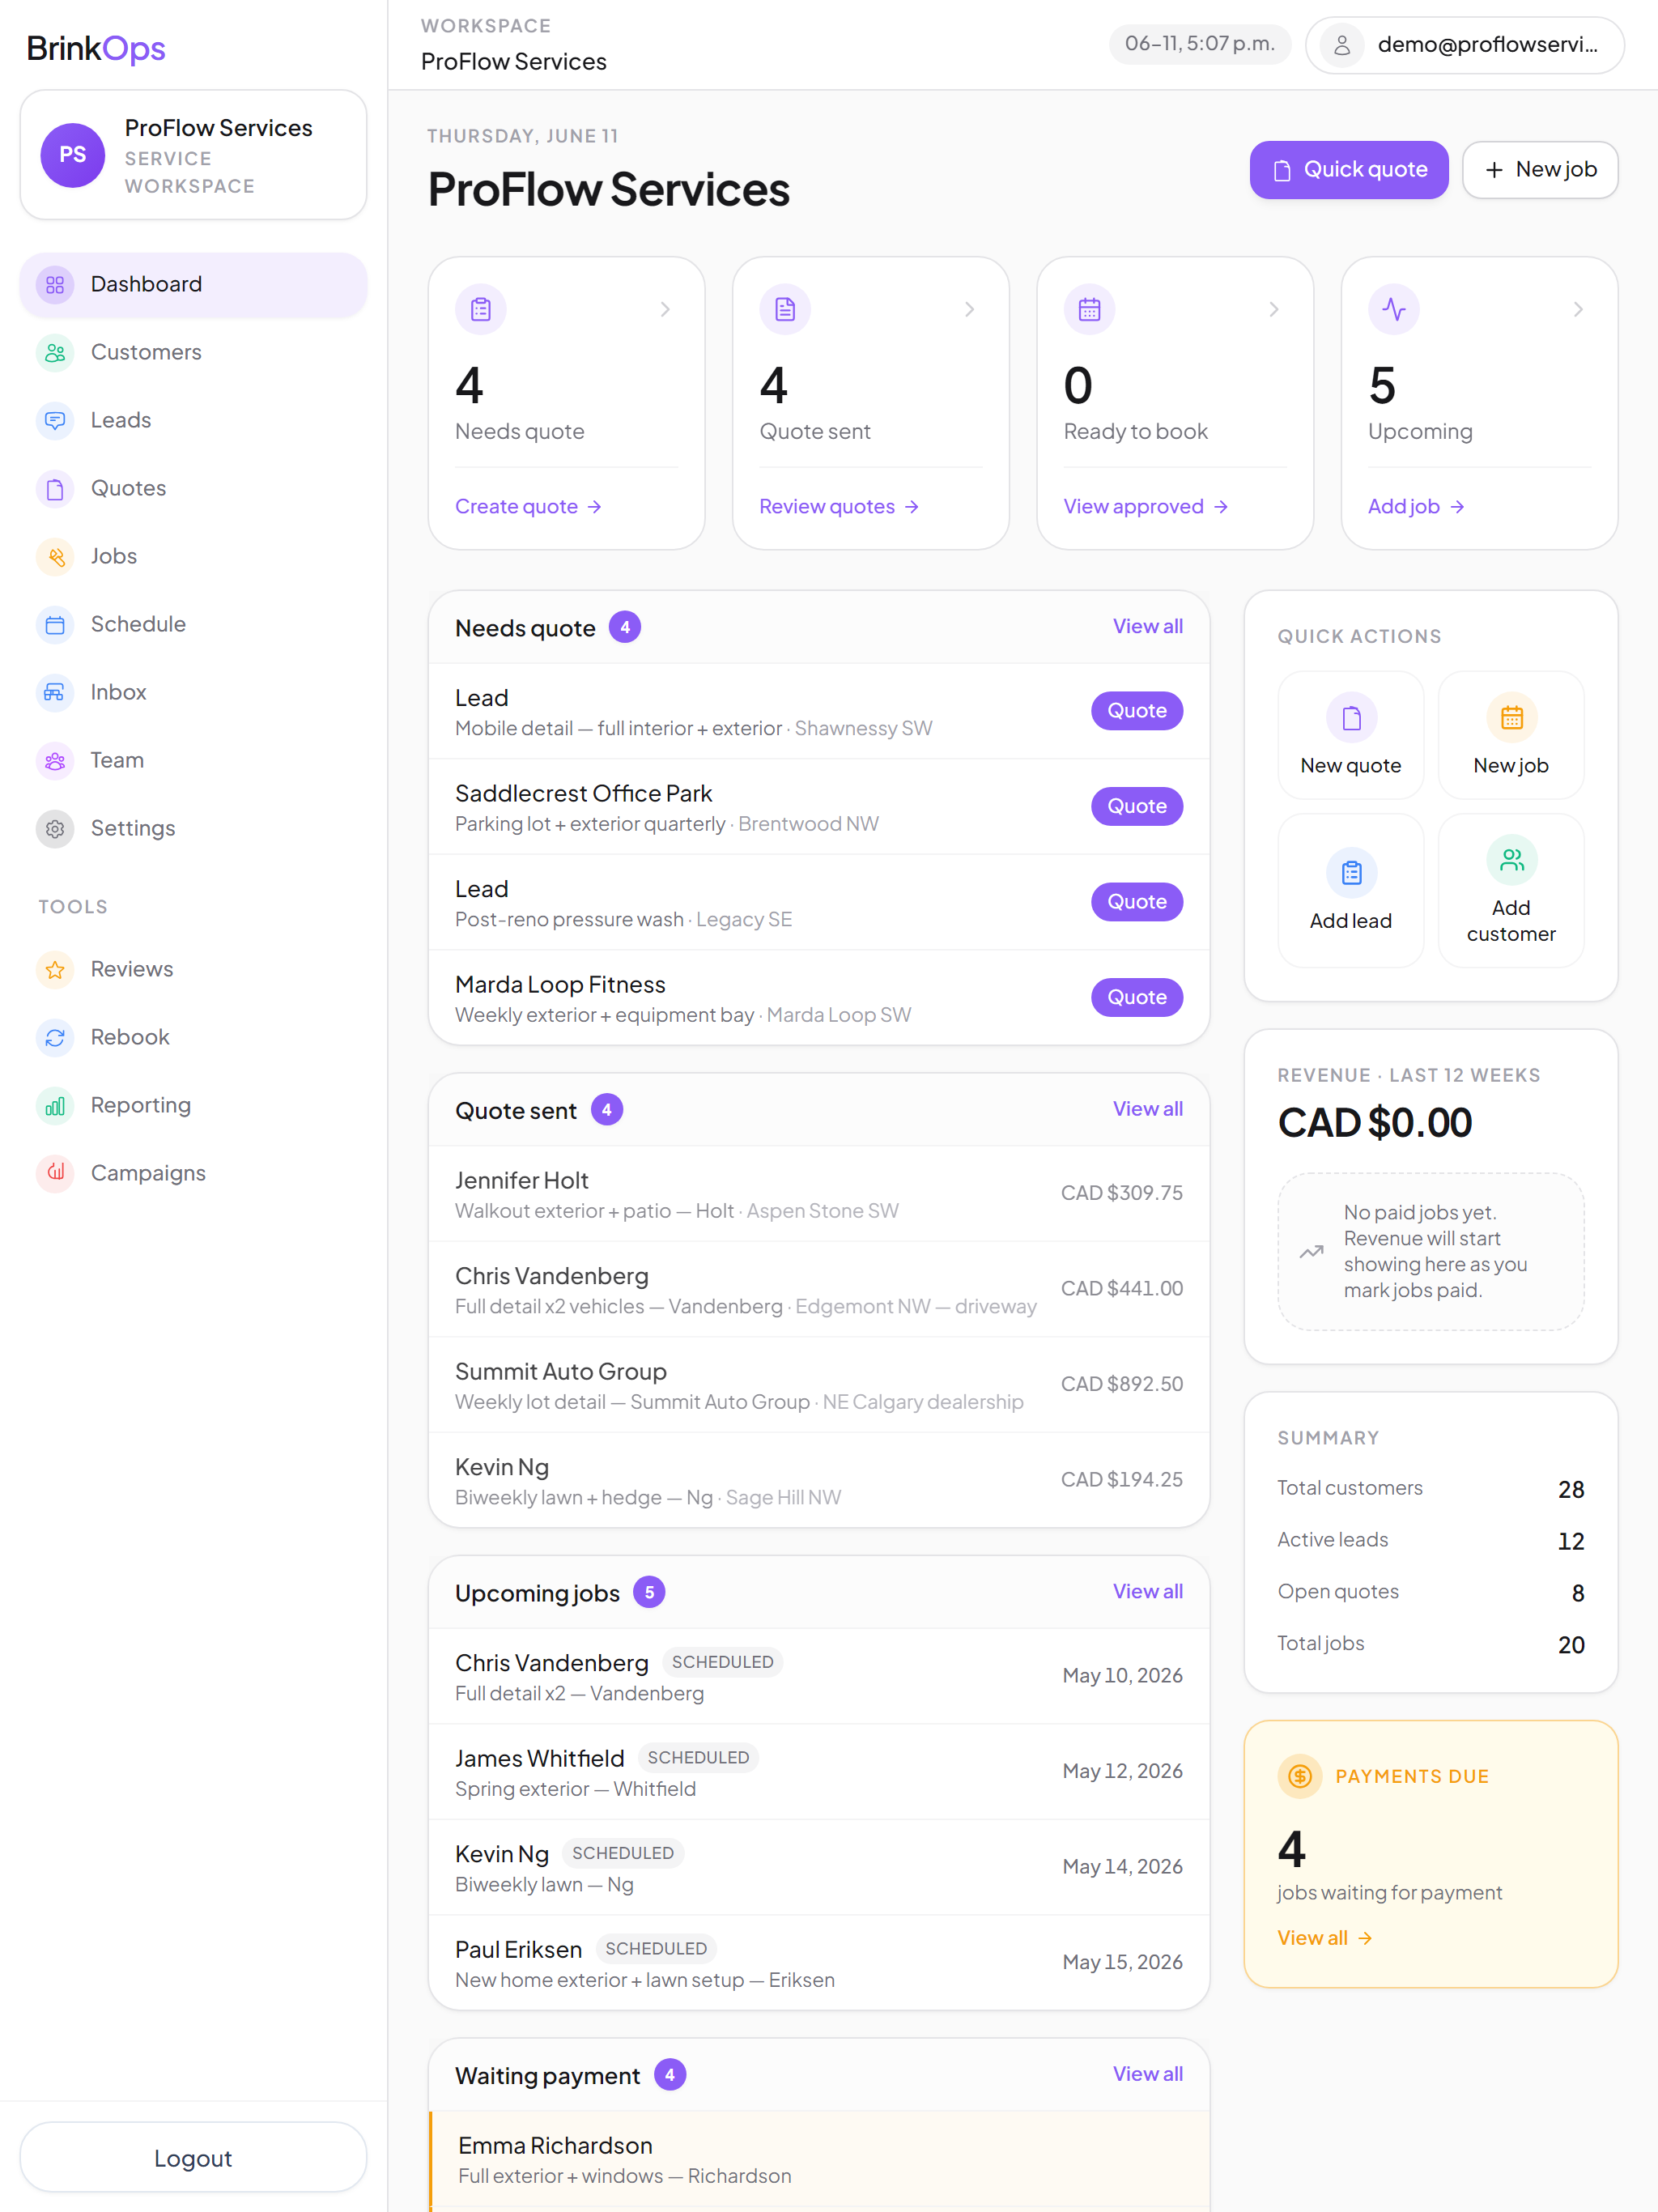Click the user avatar icon beside demo email
The width and height of the screenshot is (1658, 2212).
pos(1342,45)
